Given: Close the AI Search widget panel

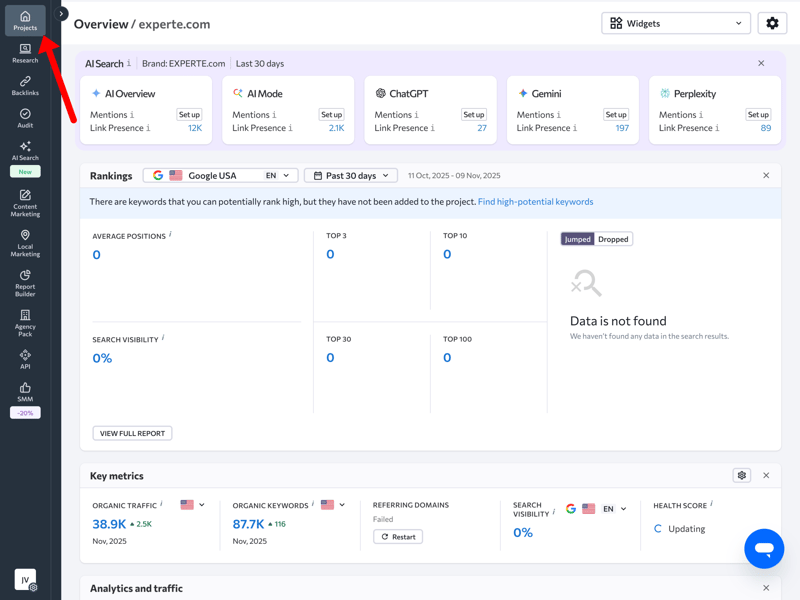Looking at the screenshot, I should pyautogui.click(x=761, y=63).
